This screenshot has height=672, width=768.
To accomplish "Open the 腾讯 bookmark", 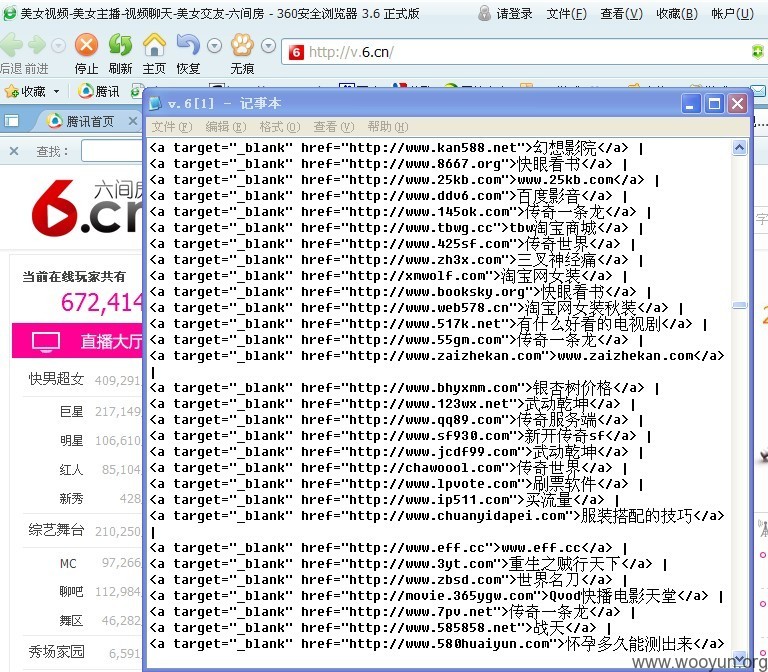I will tap(99, 91).
